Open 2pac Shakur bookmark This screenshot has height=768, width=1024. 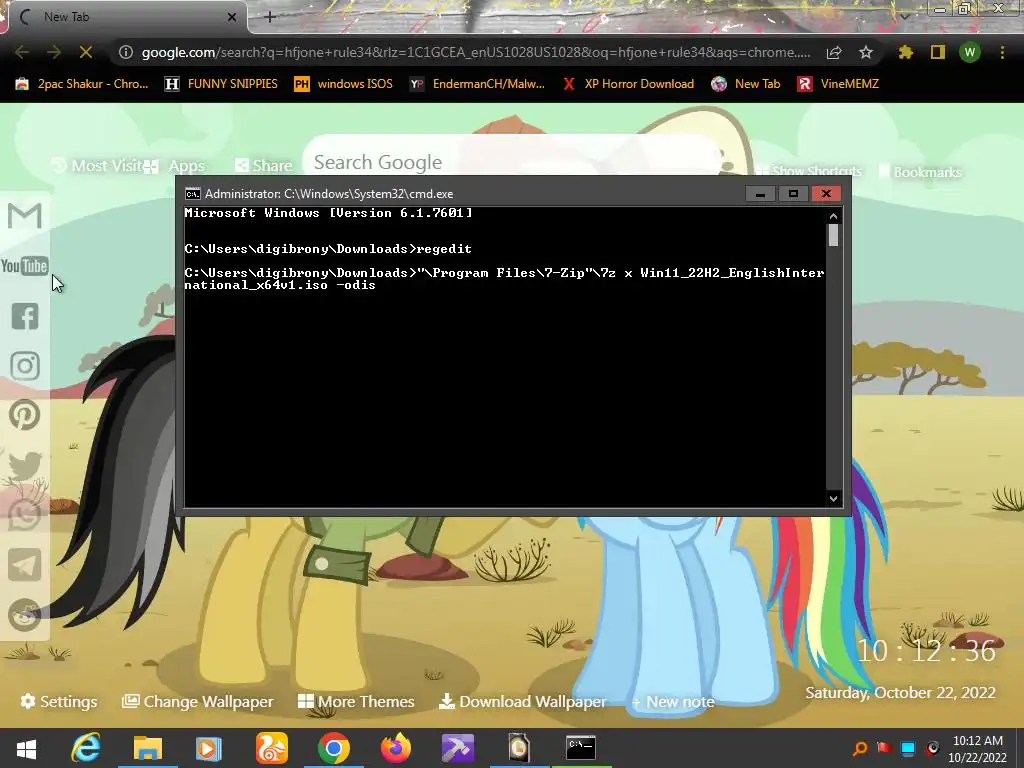[82, 84]
